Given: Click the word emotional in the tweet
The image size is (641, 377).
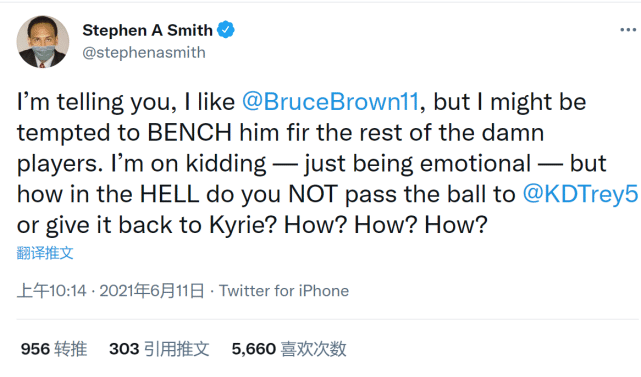Looking at the screenshot, I should (475, 163).
